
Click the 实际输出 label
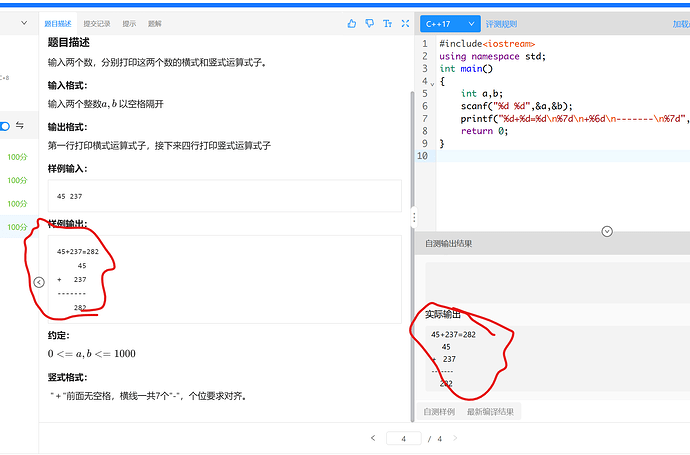point(443,315)
